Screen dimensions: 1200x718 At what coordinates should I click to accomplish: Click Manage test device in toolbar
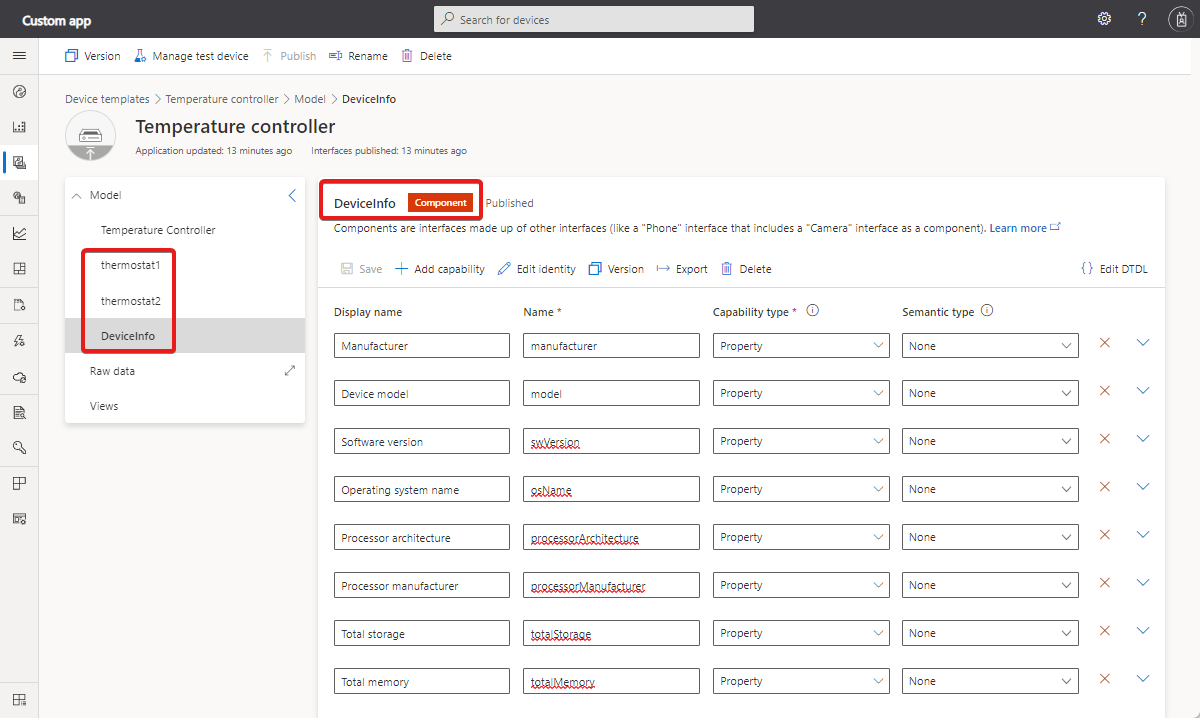click(191, 56)
